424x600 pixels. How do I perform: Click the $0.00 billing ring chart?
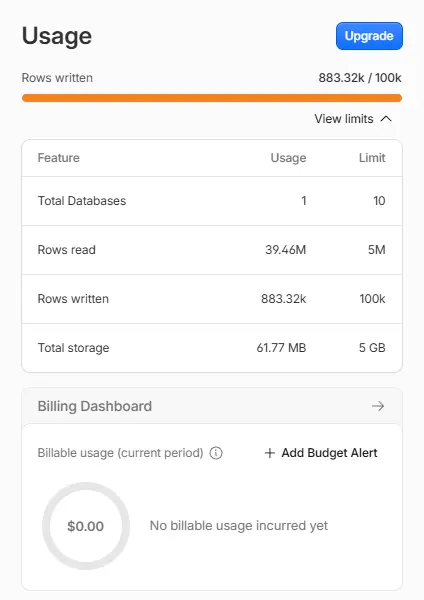(x=86, y=526)
